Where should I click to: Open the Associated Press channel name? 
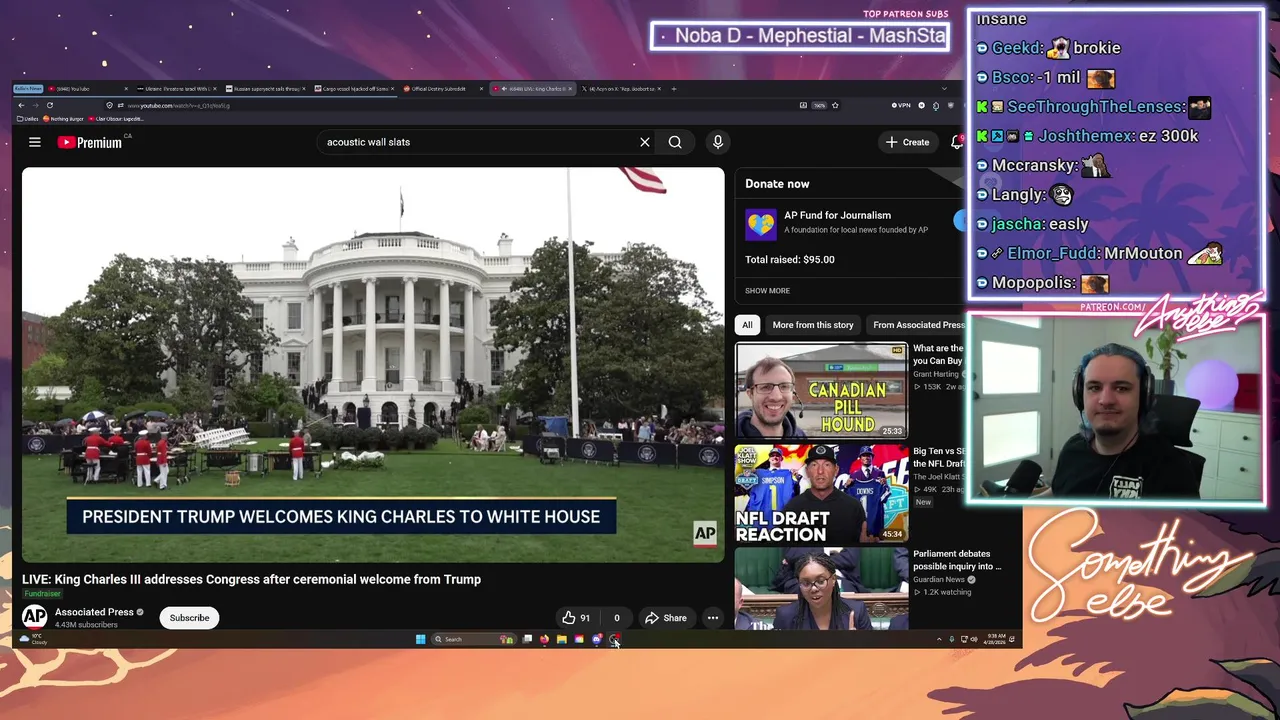pyautogui.click(x=94, y=612)
